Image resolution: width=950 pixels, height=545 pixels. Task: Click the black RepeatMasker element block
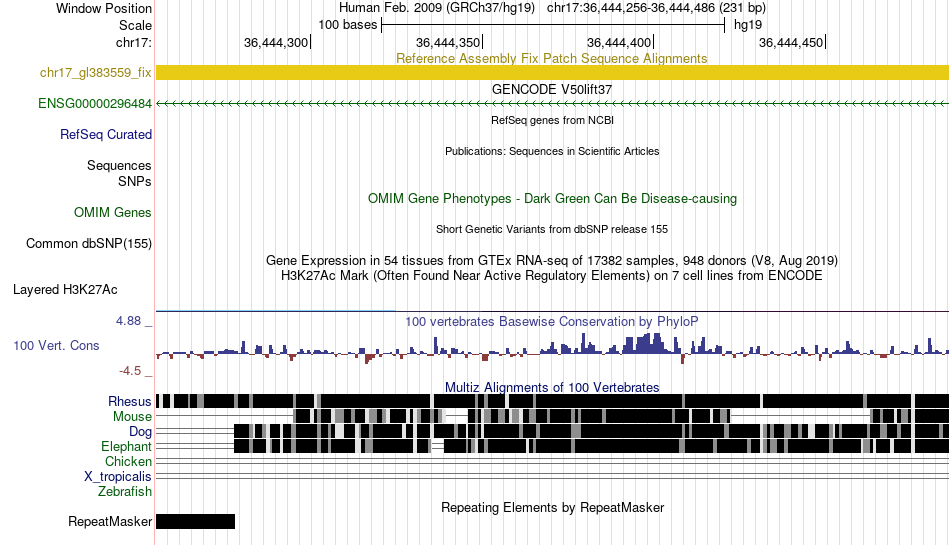tap(195, 521)
